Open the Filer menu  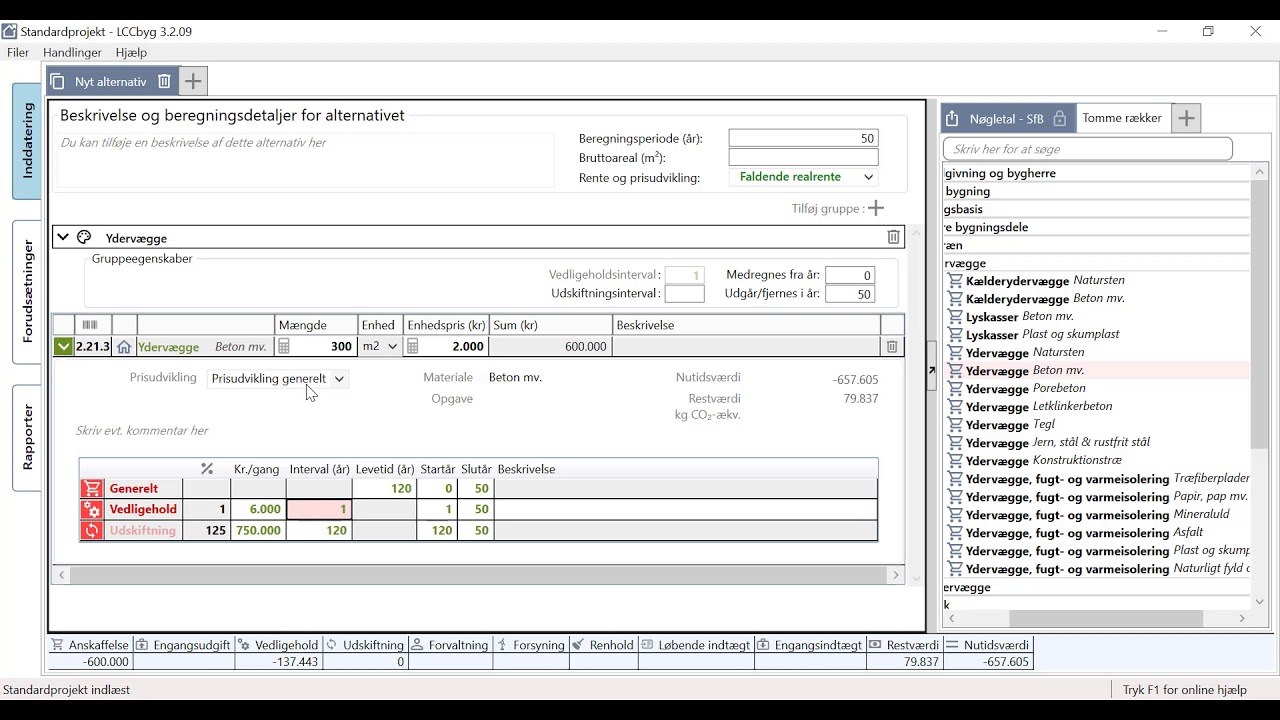(18, 52)
